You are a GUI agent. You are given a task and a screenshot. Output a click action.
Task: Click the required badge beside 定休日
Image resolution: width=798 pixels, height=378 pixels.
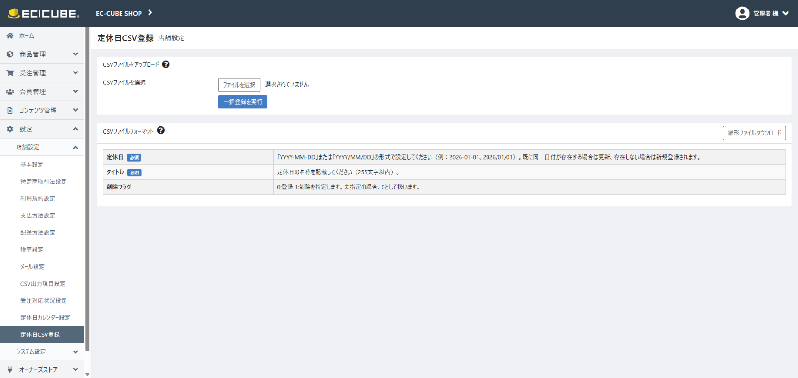pyautogui.click(x=134, y=158)
